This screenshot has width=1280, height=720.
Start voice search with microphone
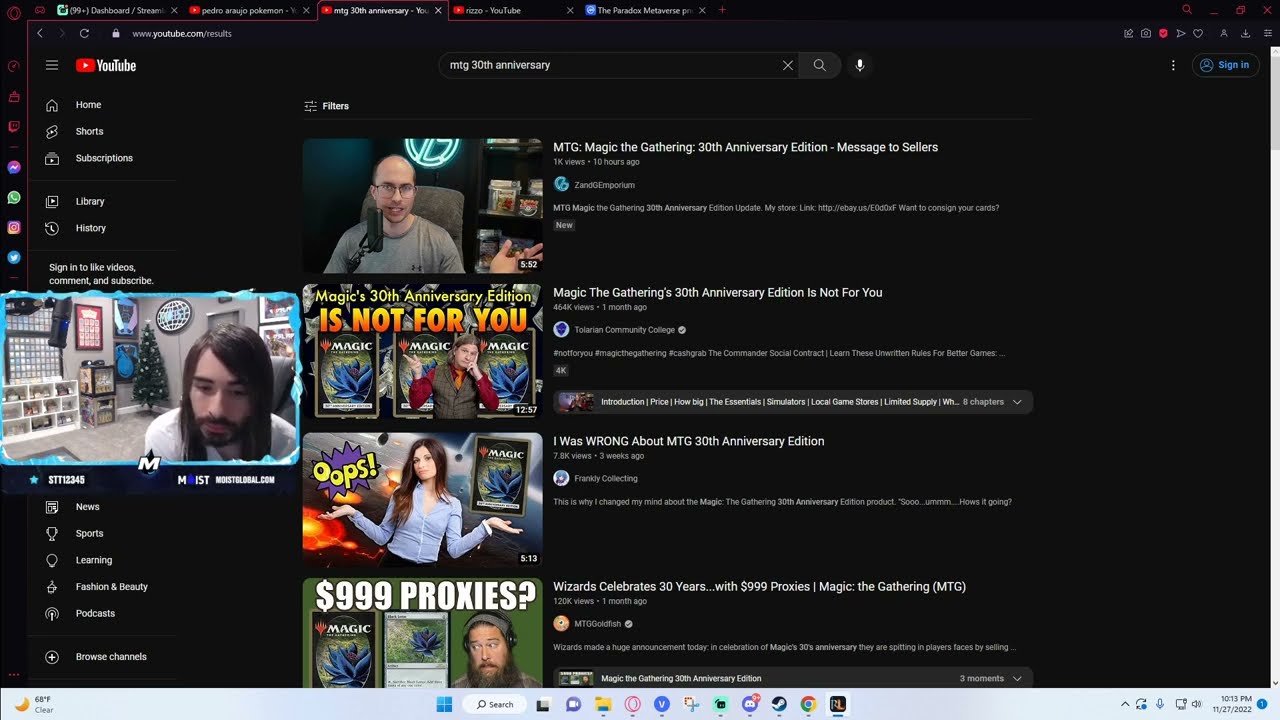coord(859,65)
